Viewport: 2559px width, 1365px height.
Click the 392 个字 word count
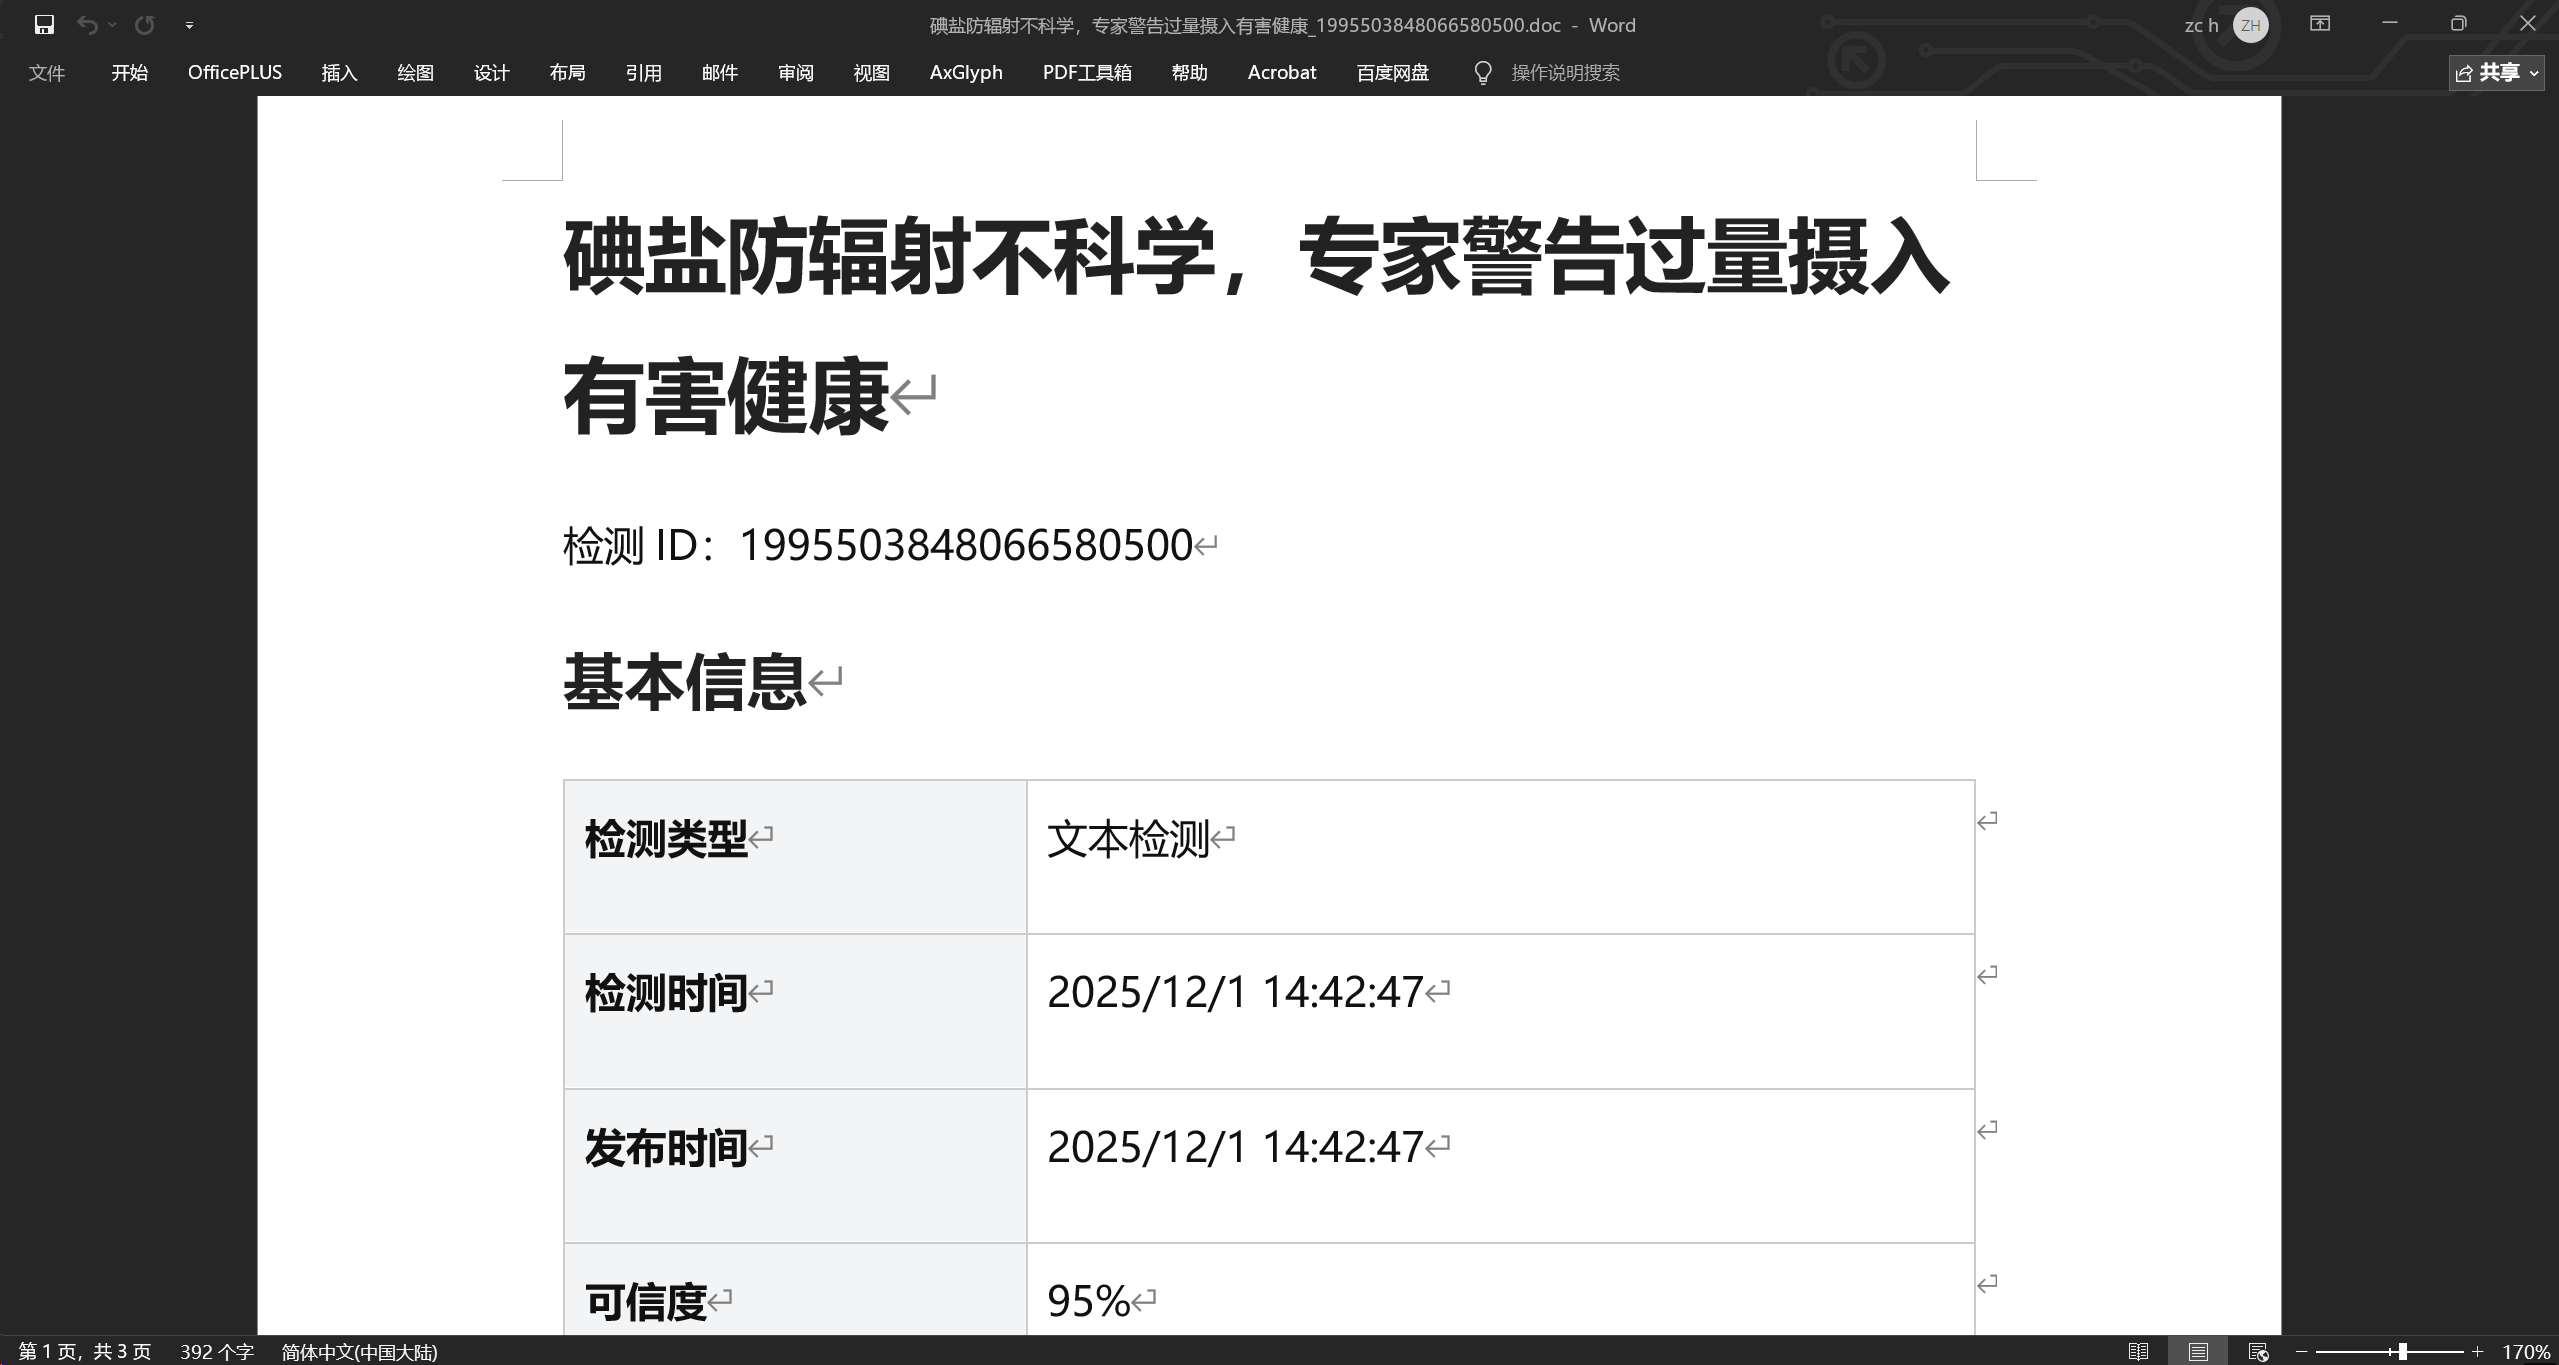coord(217,1352)
